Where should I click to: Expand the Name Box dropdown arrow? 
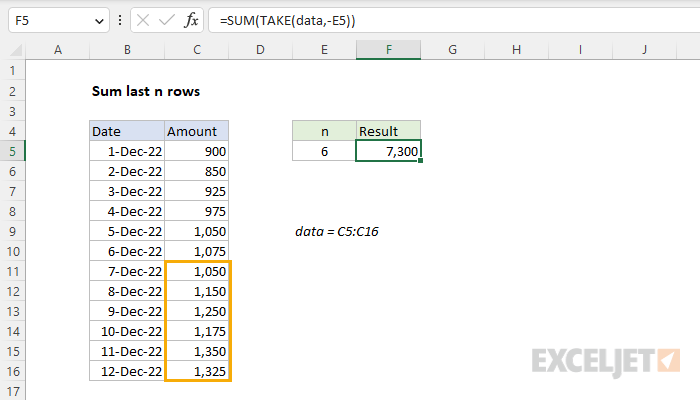pyautogui.click(x=99, y=21)
